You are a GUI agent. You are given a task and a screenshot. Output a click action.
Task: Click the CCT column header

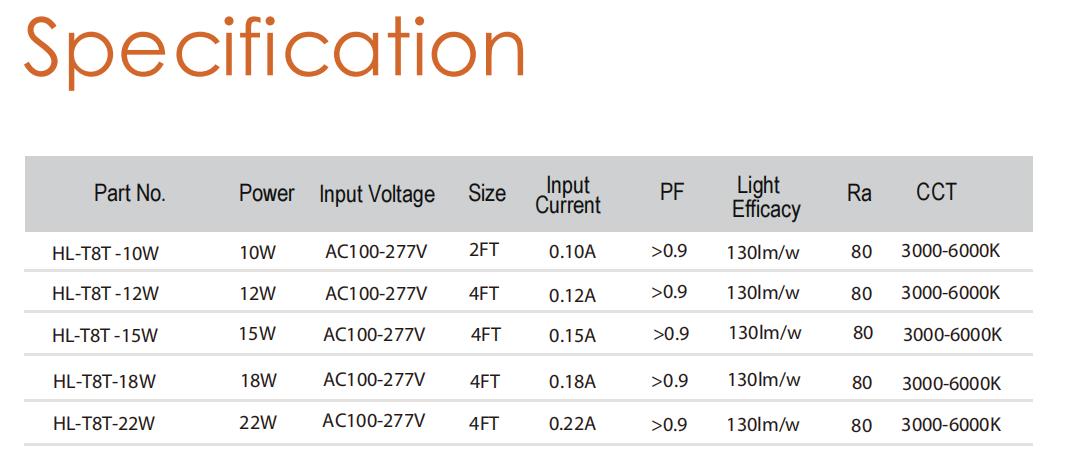click(937, 192)
